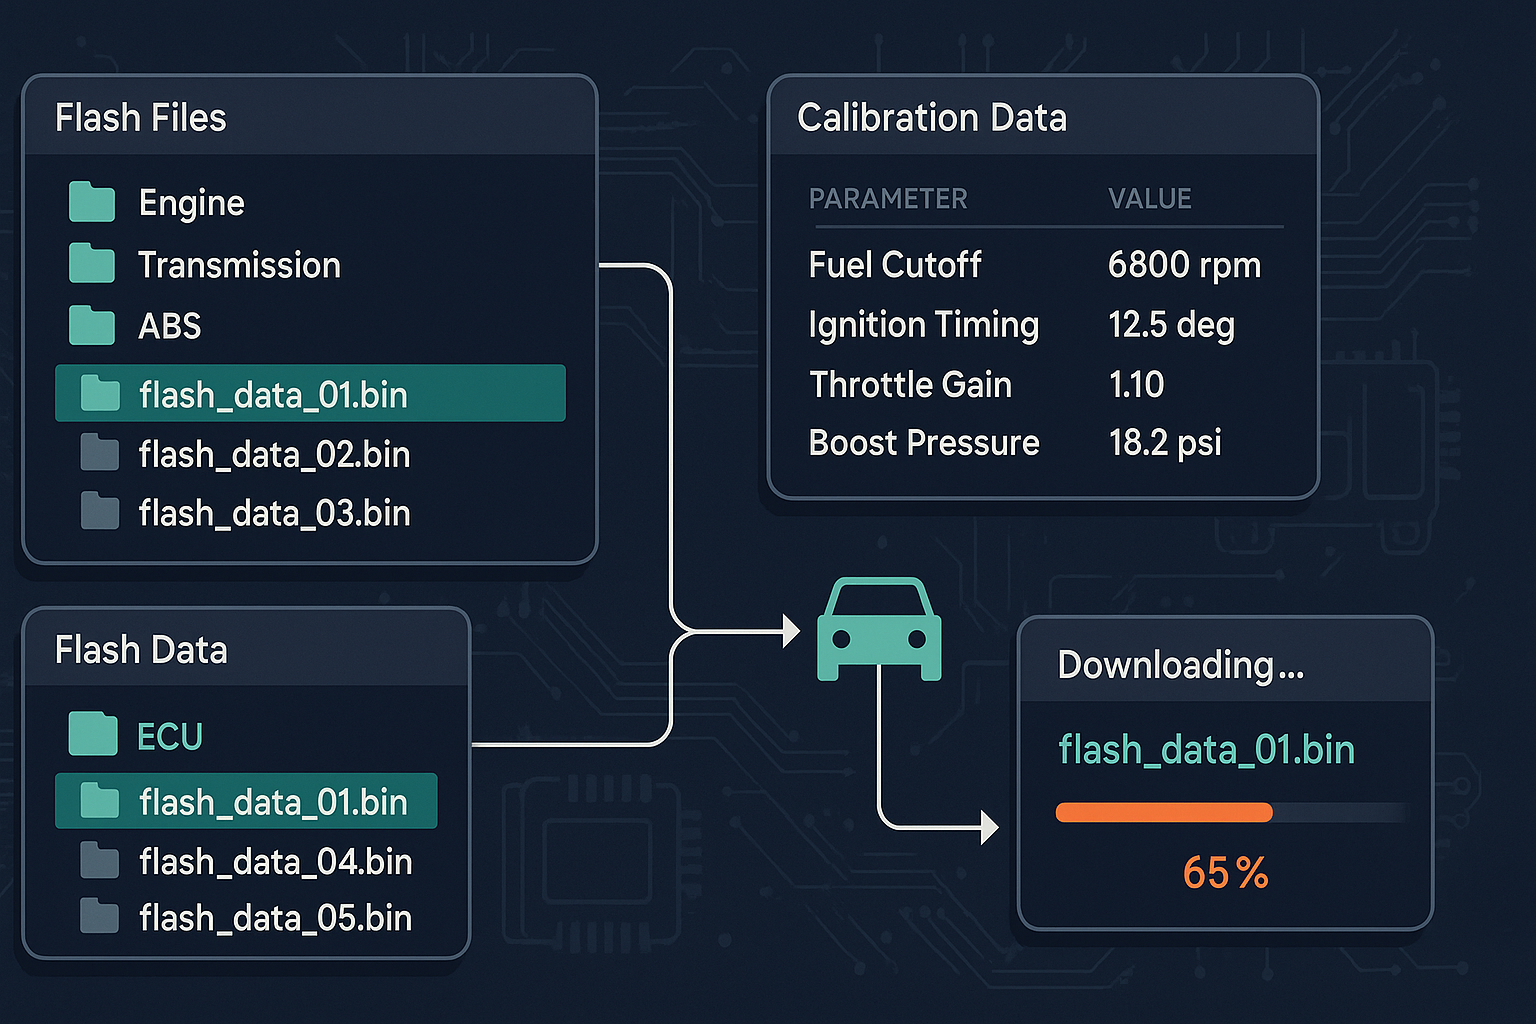Select flash_data_02.bin in Flash Files
Screen dimensions: 1536x1024
click(273, 453)
